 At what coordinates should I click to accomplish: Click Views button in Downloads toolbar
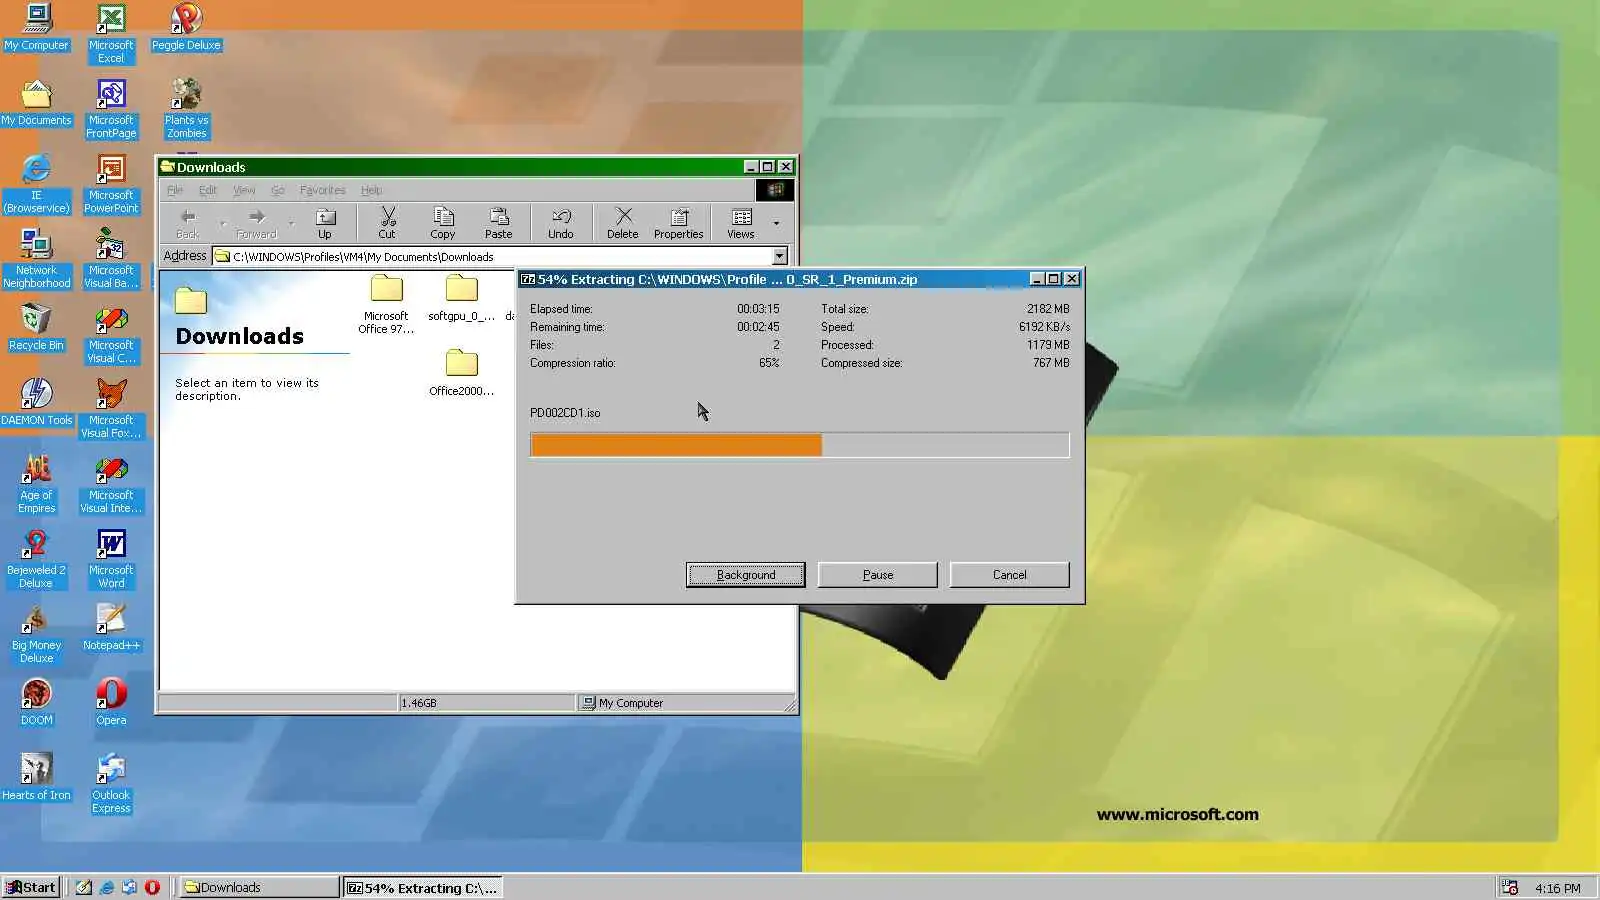click(741, 223)
